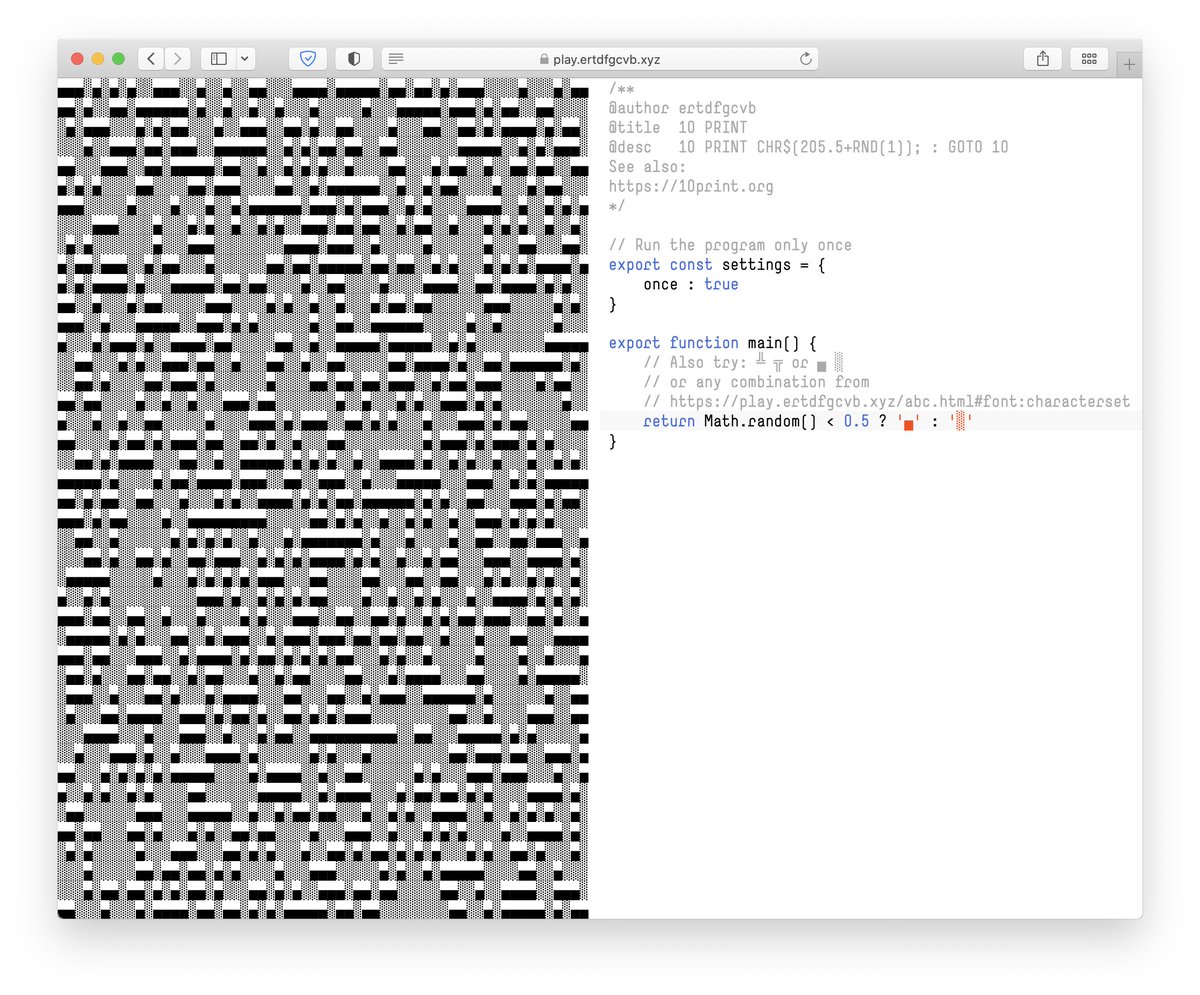This screenshot has width=1200, height=995.
Task: Reload the page with the refresh icon
Action: 806,59
